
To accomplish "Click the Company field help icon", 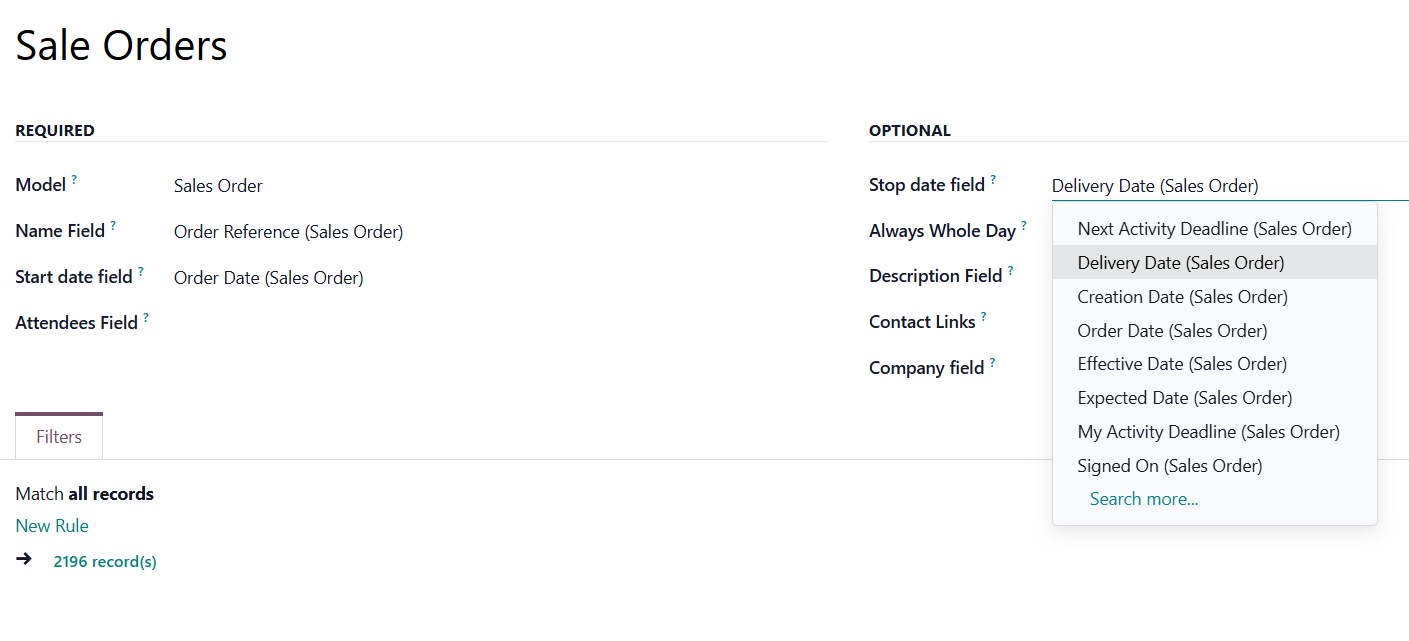I will (992, 363).
